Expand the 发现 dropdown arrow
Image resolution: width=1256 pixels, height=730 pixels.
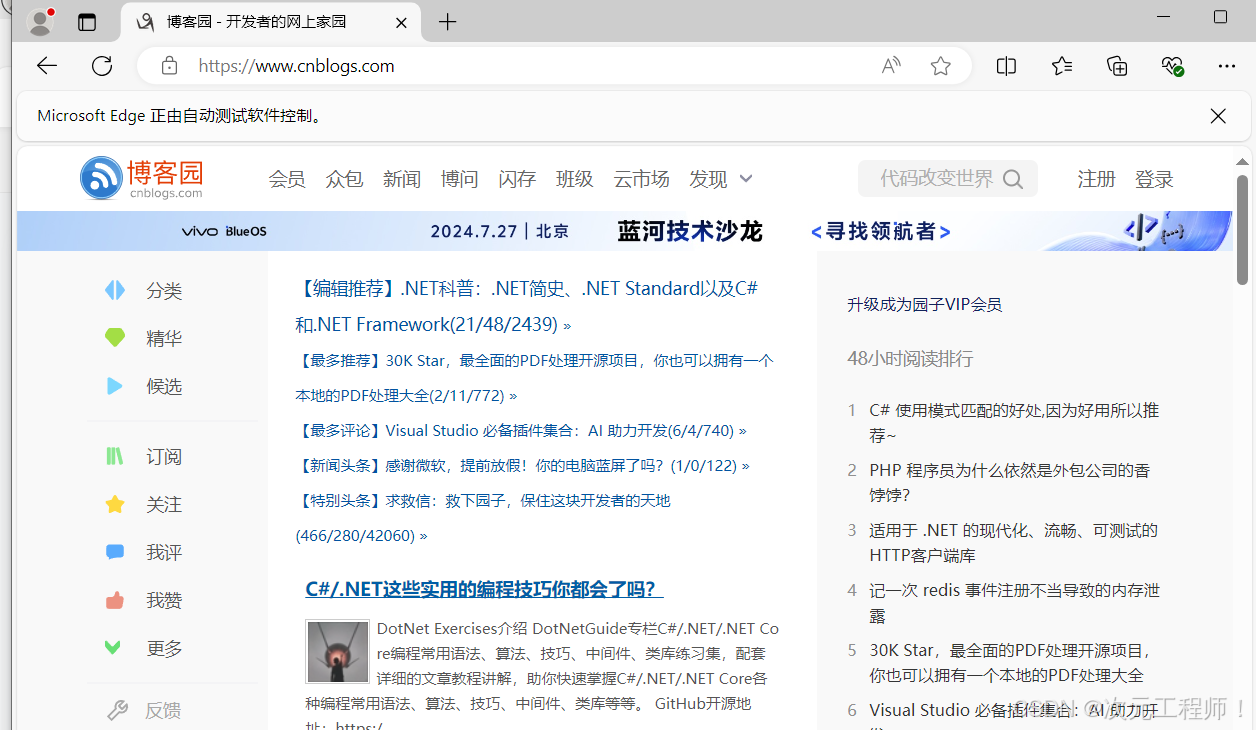[746, 179]
